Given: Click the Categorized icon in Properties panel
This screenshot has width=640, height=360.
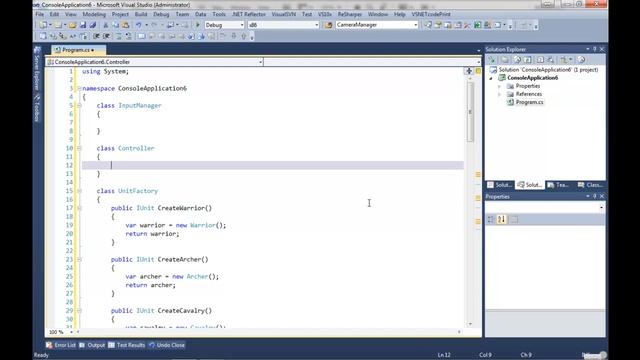Looking at the screenshot, I should 491,220.
